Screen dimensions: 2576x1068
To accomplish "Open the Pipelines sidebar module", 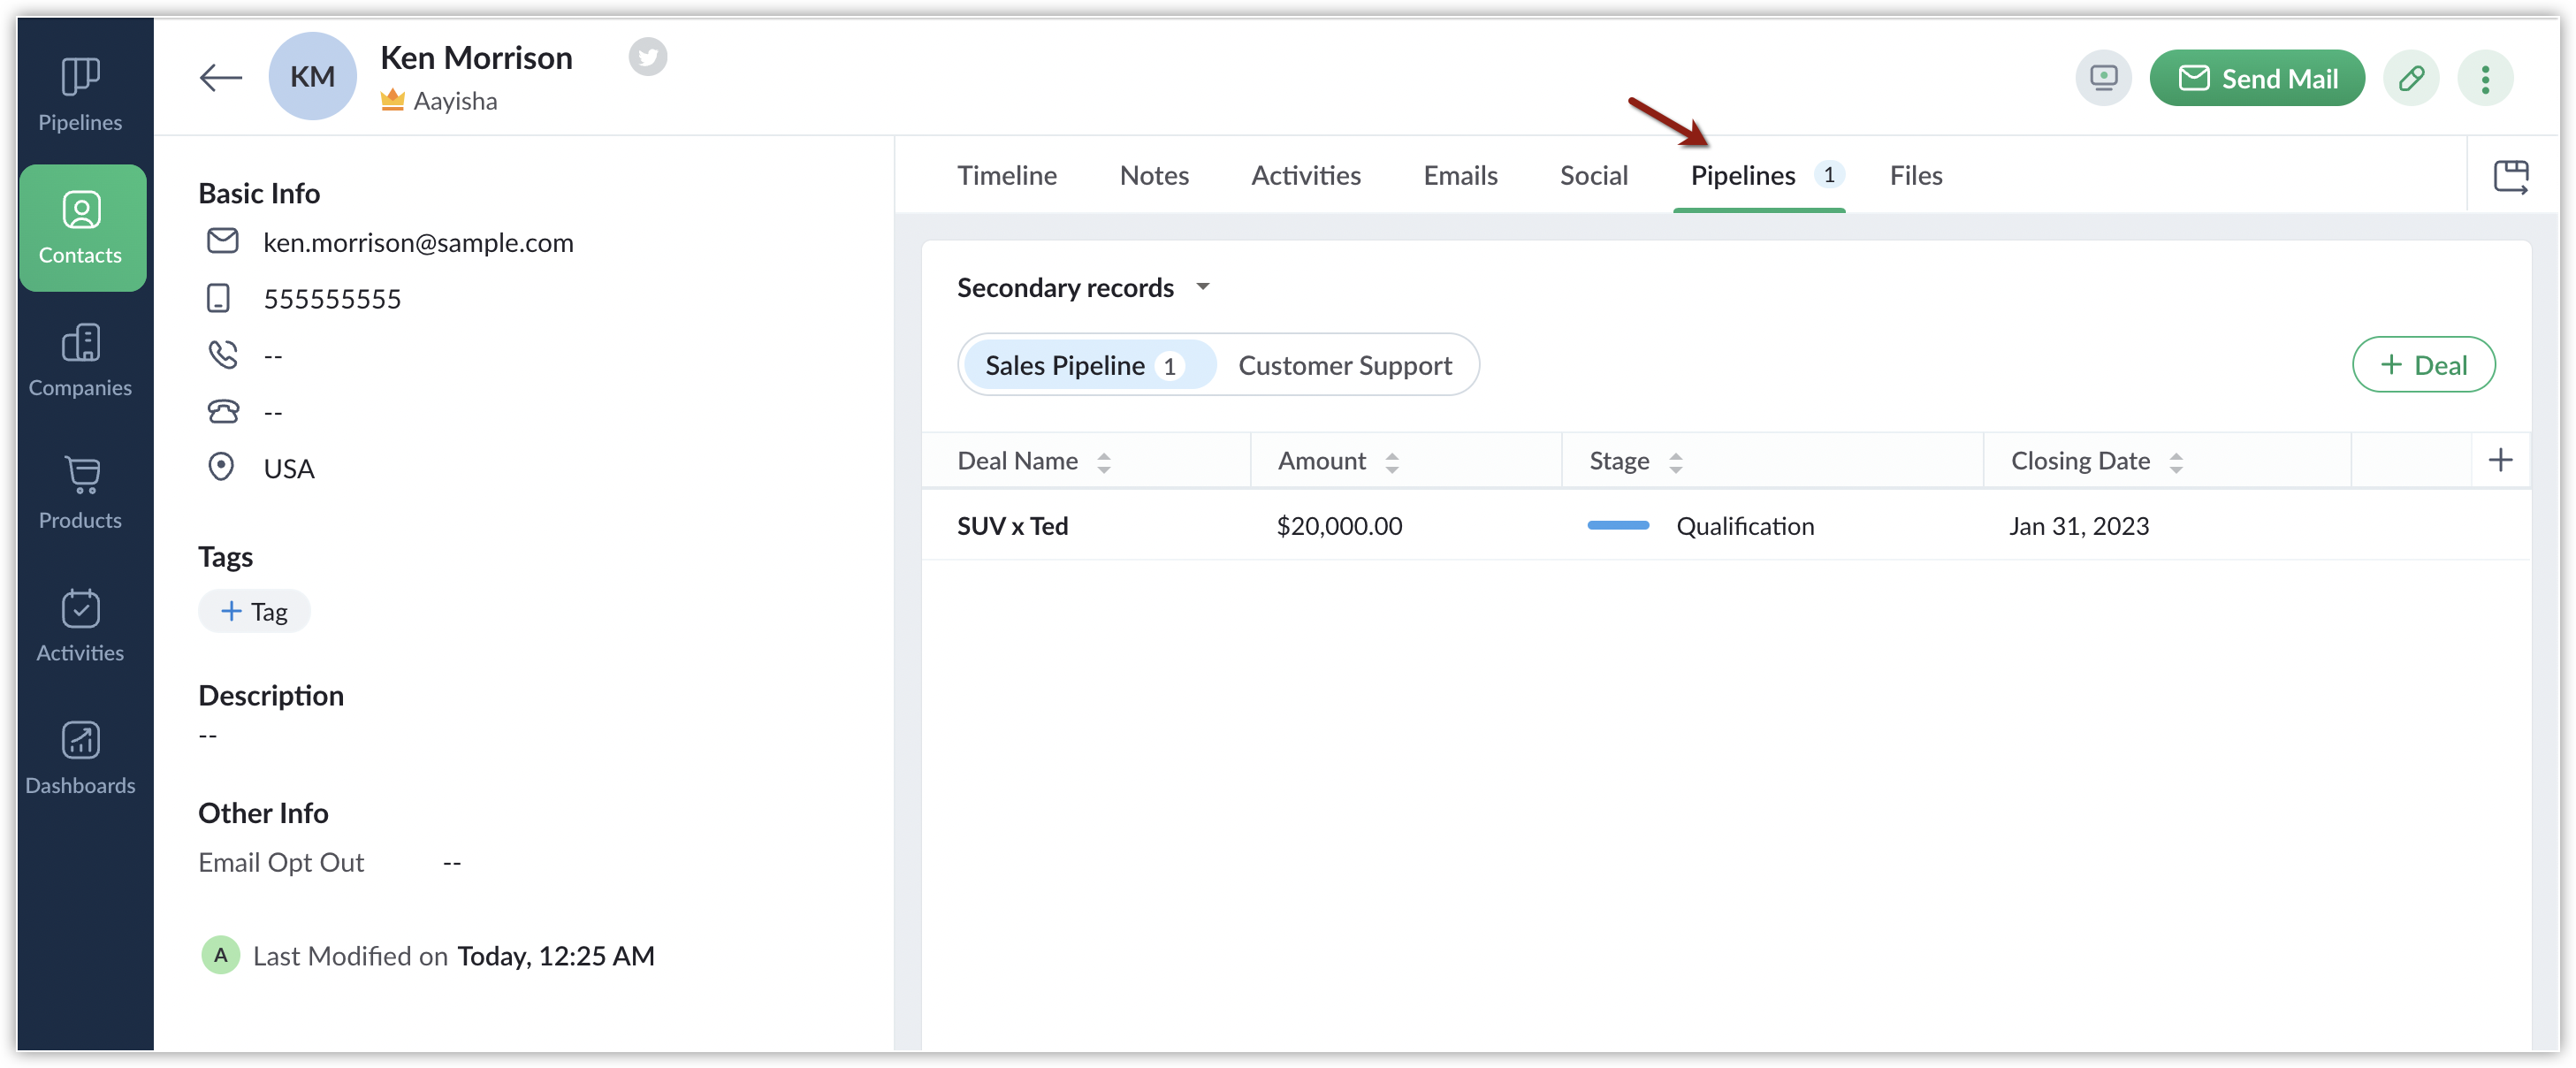I will pos(80,95).
